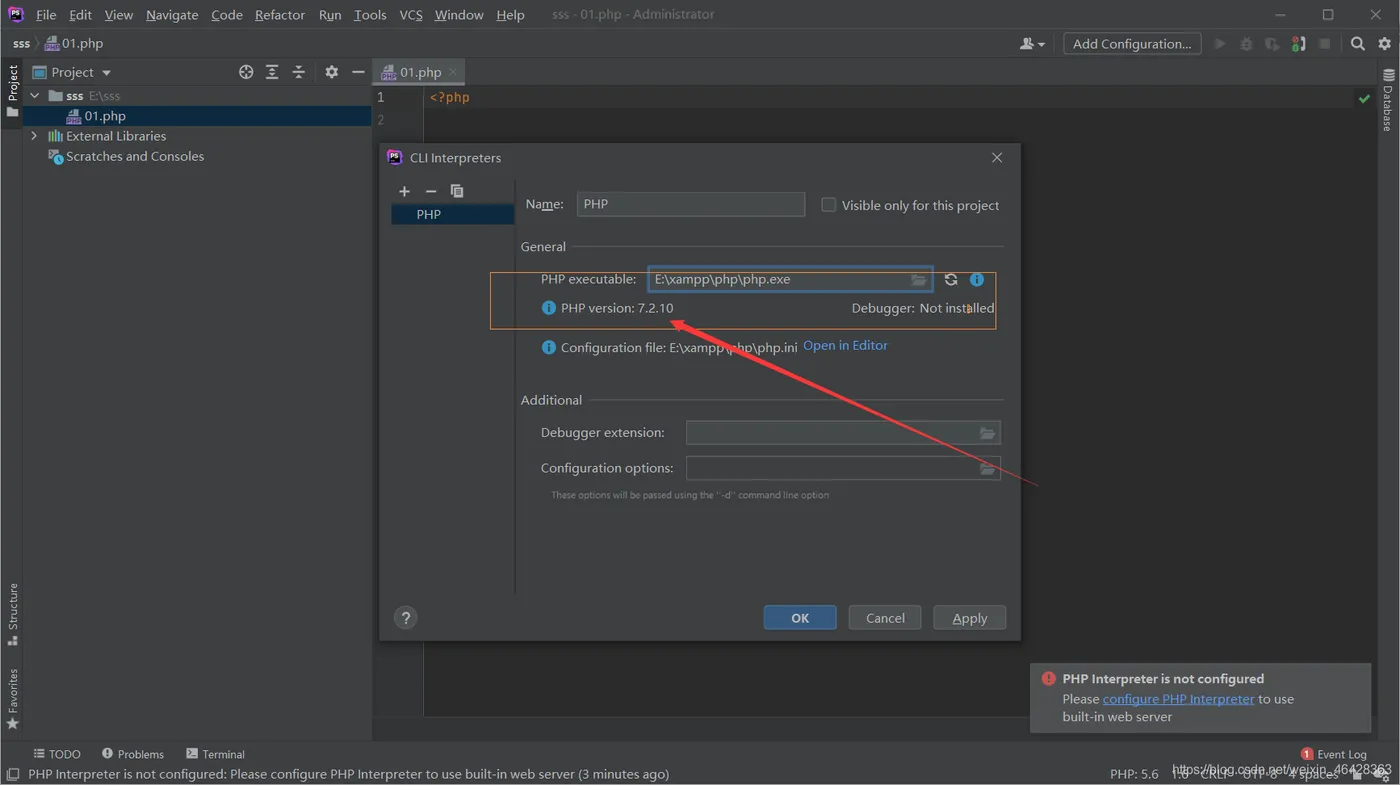Click sss in the breadcrumb bar
Image resolution: width=1400 pixels, height=785 pixels.
(x=21, y=44)
